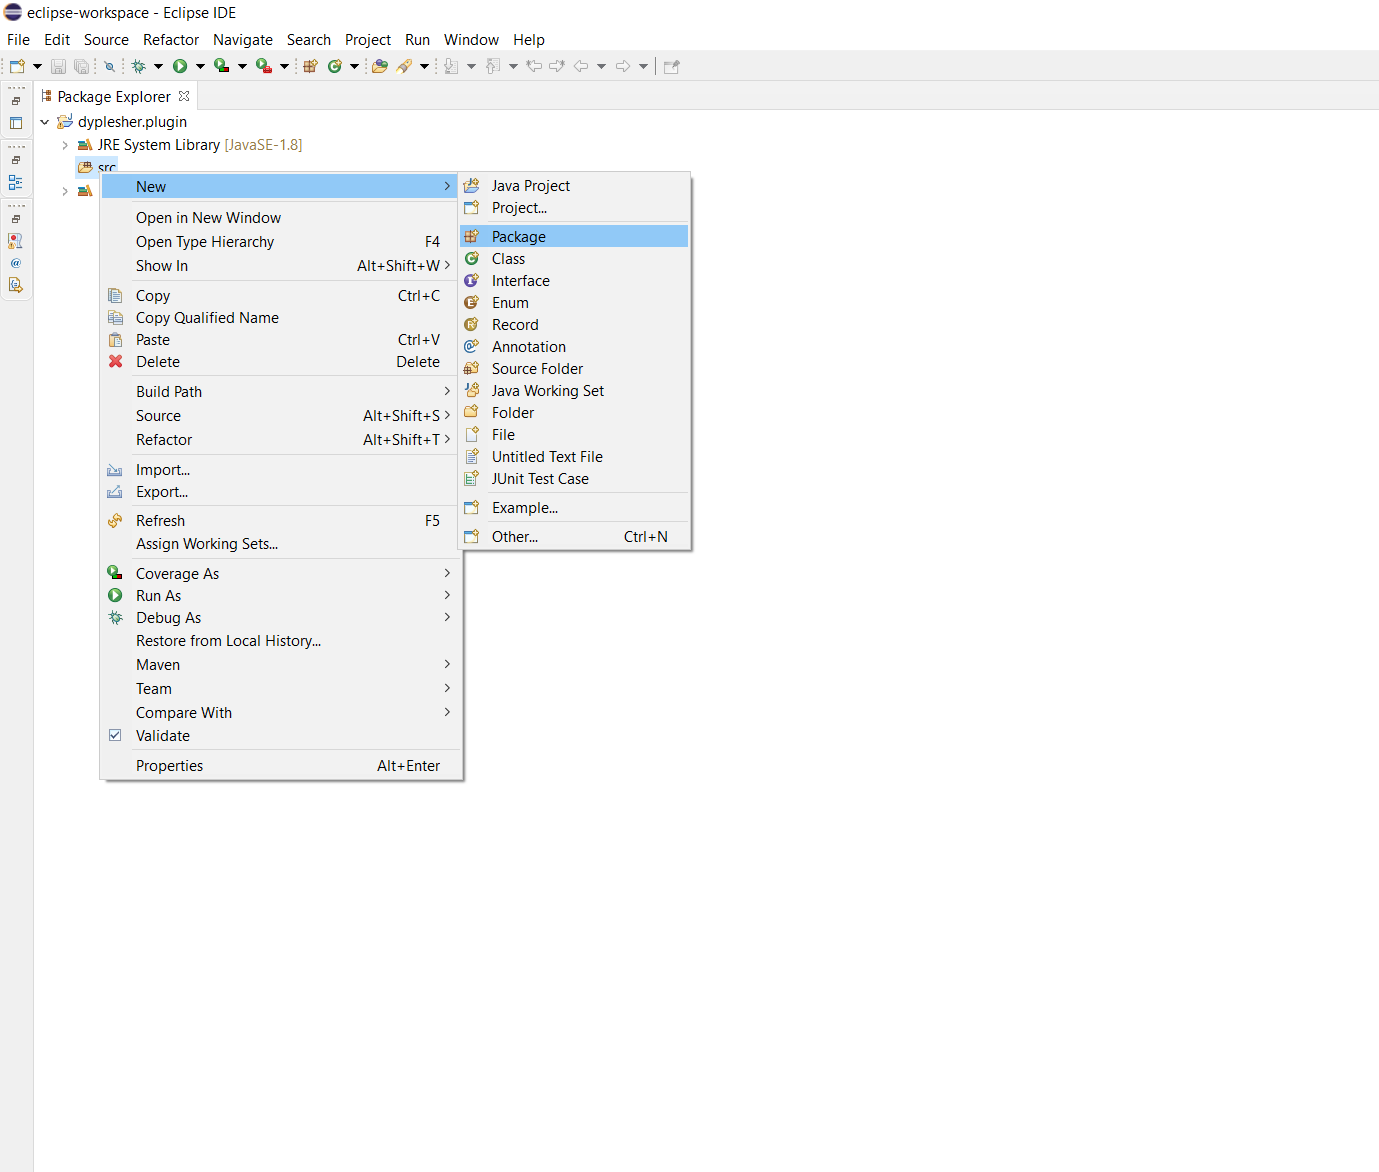Click the Forward navigation arrow in toolbar
Screen dimensions: 1379x1172
click(622, 66)
